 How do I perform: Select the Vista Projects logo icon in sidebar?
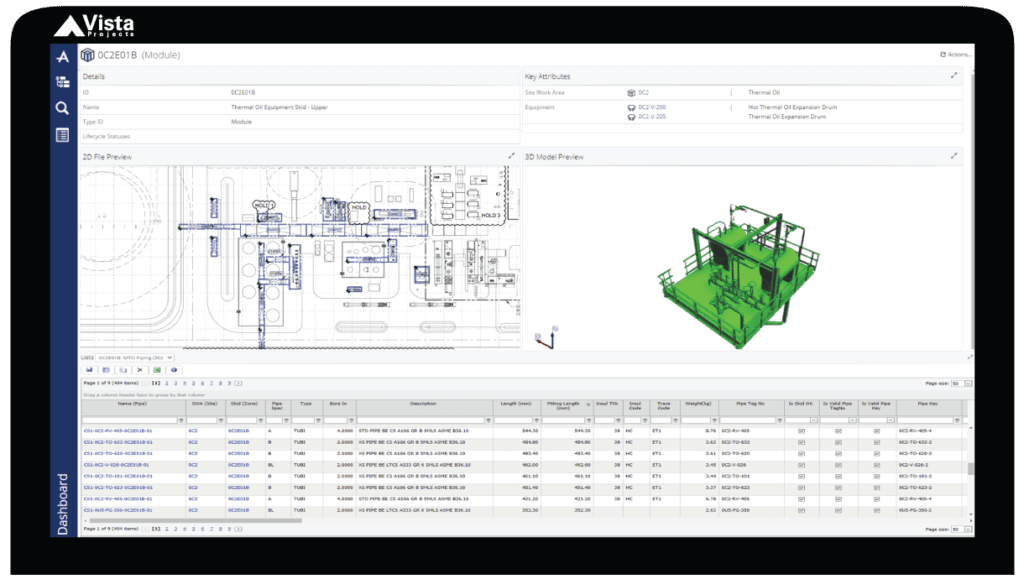point(62,56)
